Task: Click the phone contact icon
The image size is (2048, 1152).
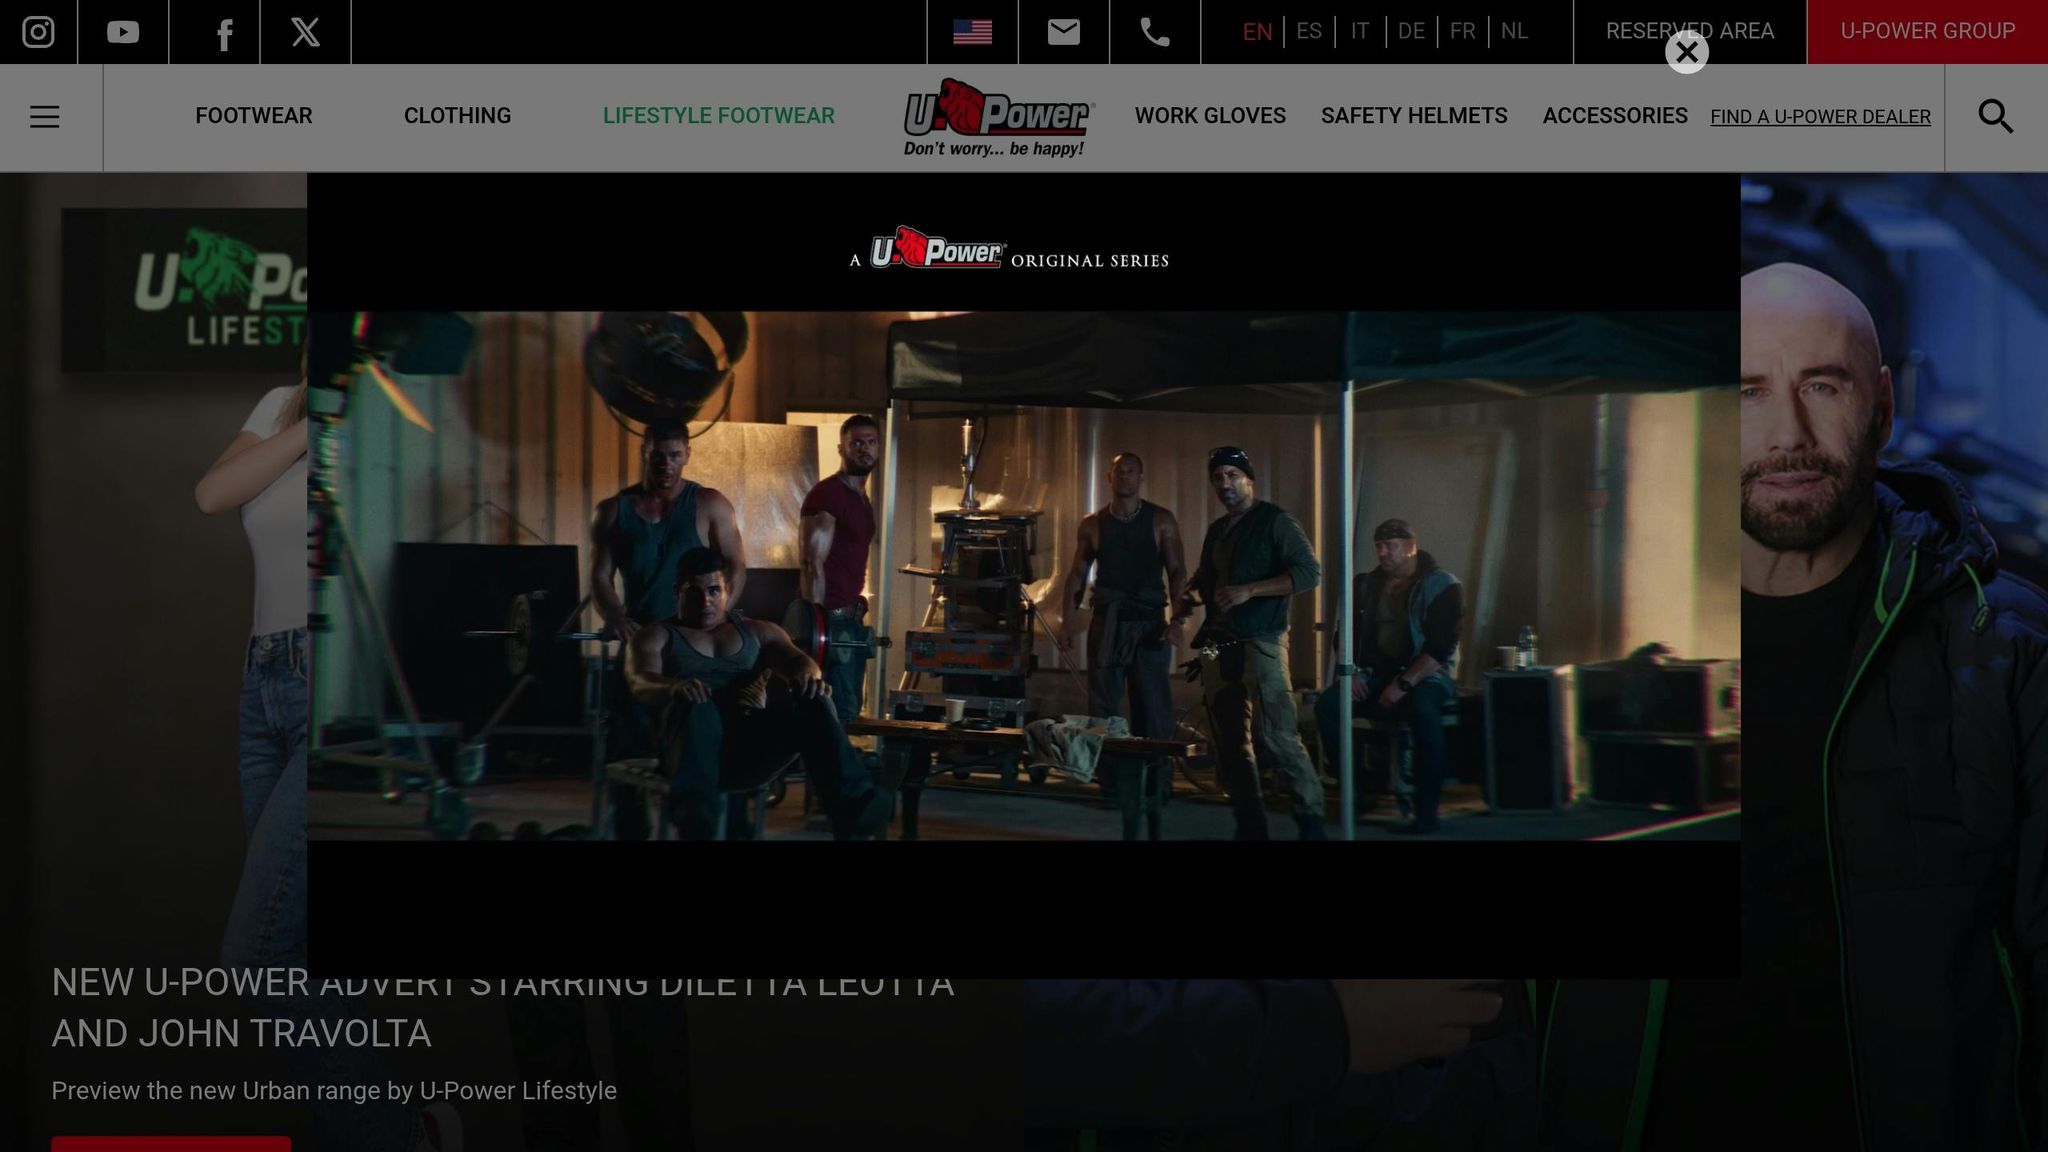Action: pyautogui.click(x=1154, y=32)
